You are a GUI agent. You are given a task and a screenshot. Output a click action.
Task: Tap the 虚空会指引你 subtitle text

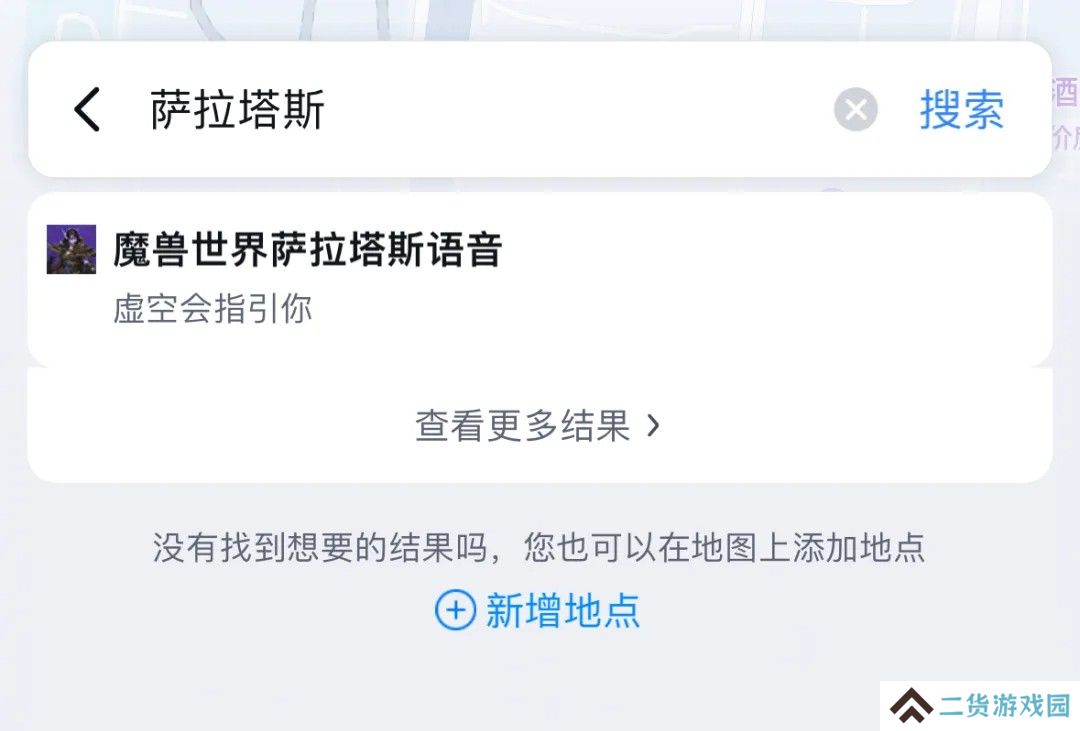212,308
